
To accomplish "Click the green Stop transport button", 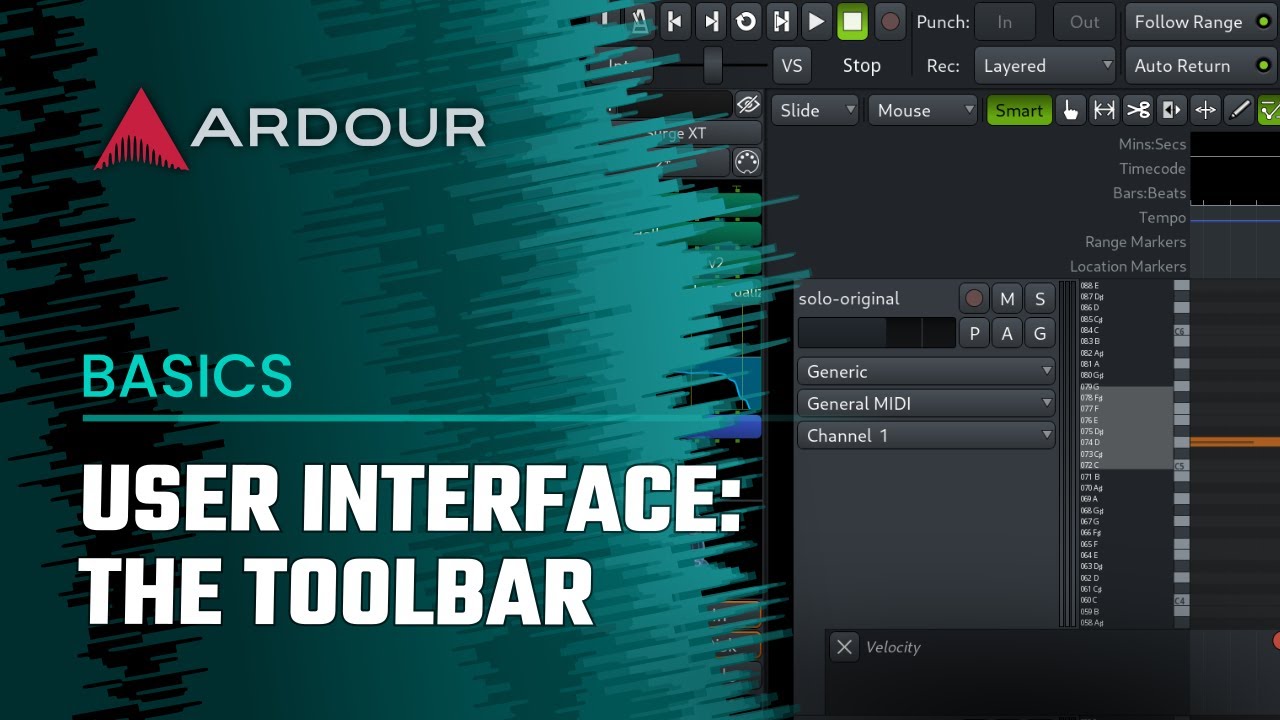I will (852, 21).
